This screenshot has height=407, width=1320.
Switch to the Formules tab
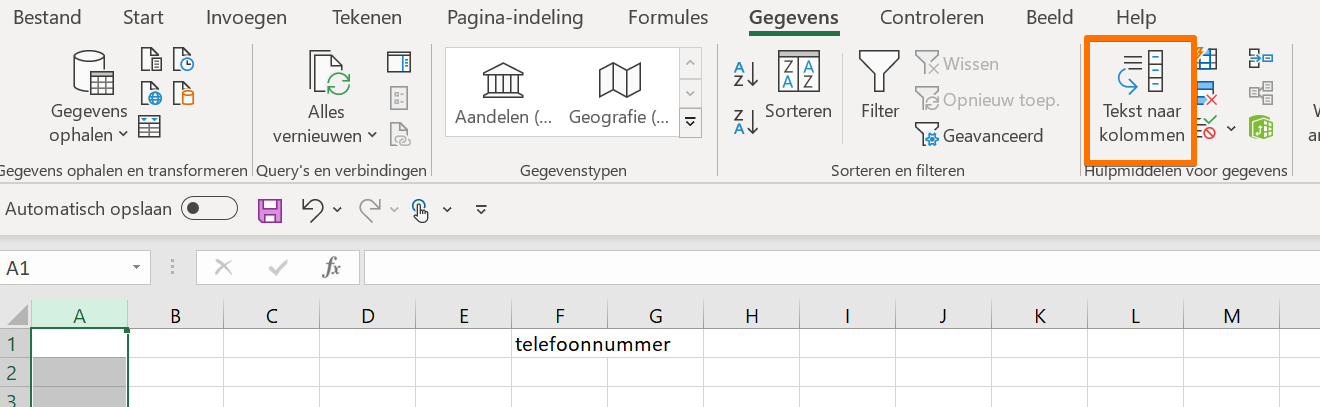[668, 18]
